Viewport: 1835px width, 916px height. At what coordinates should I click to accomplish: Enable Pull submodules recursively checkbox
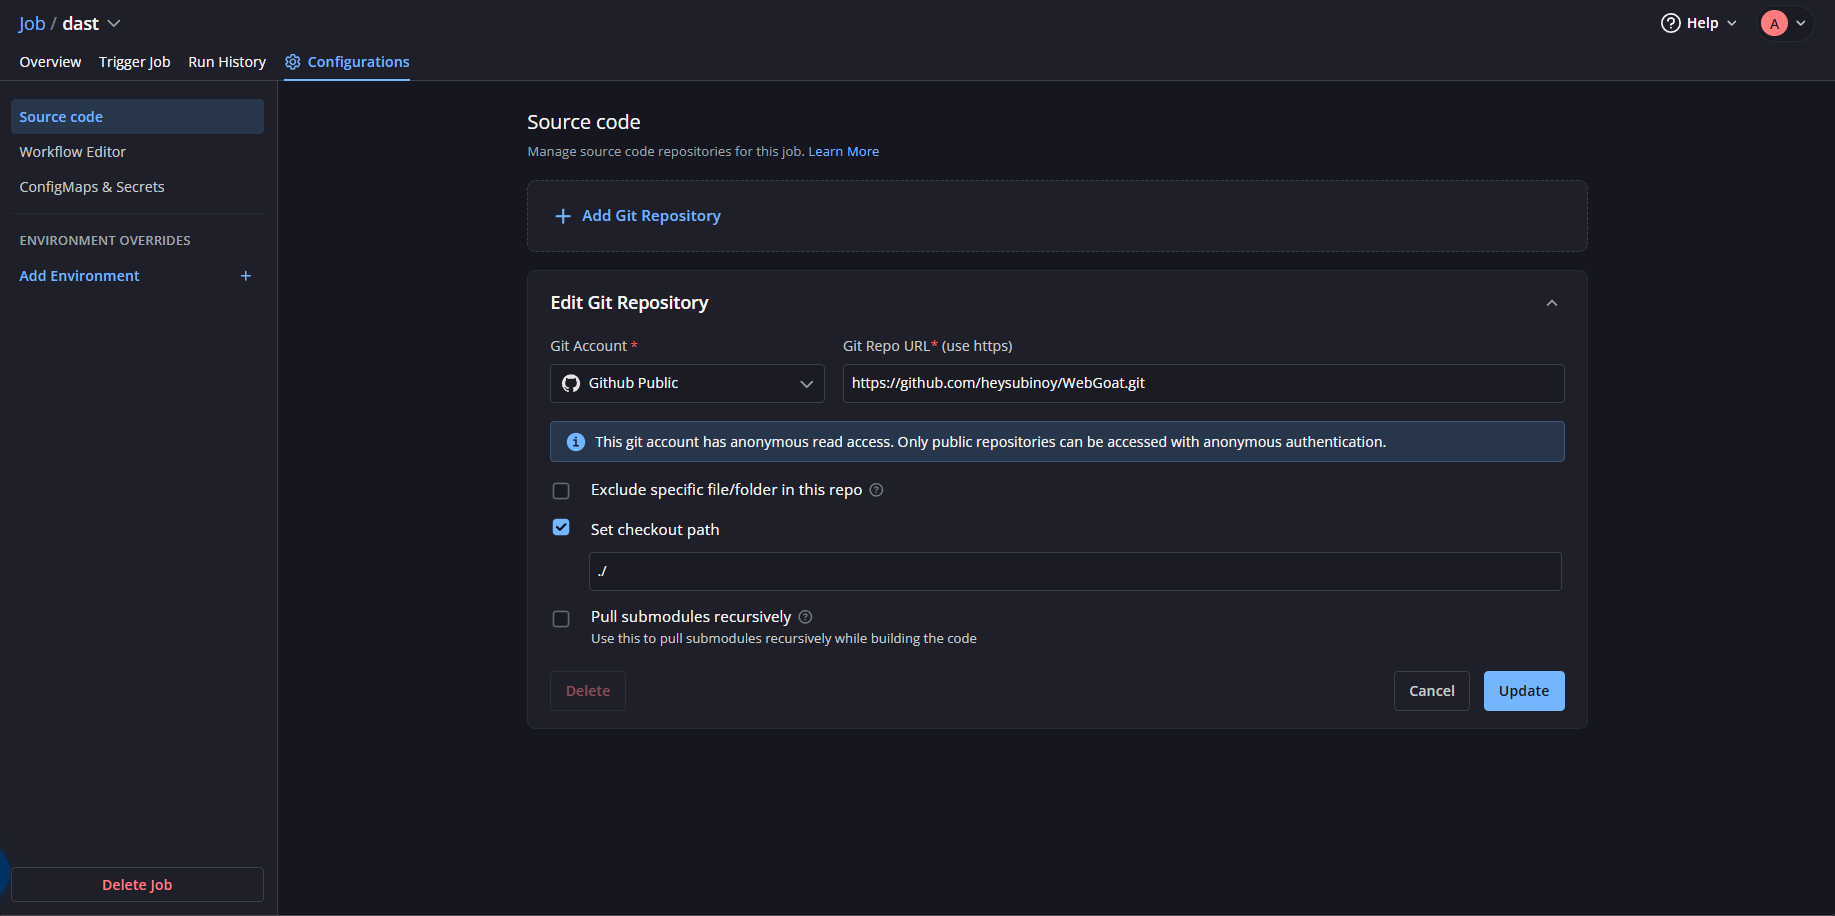(x=561, y=619)
